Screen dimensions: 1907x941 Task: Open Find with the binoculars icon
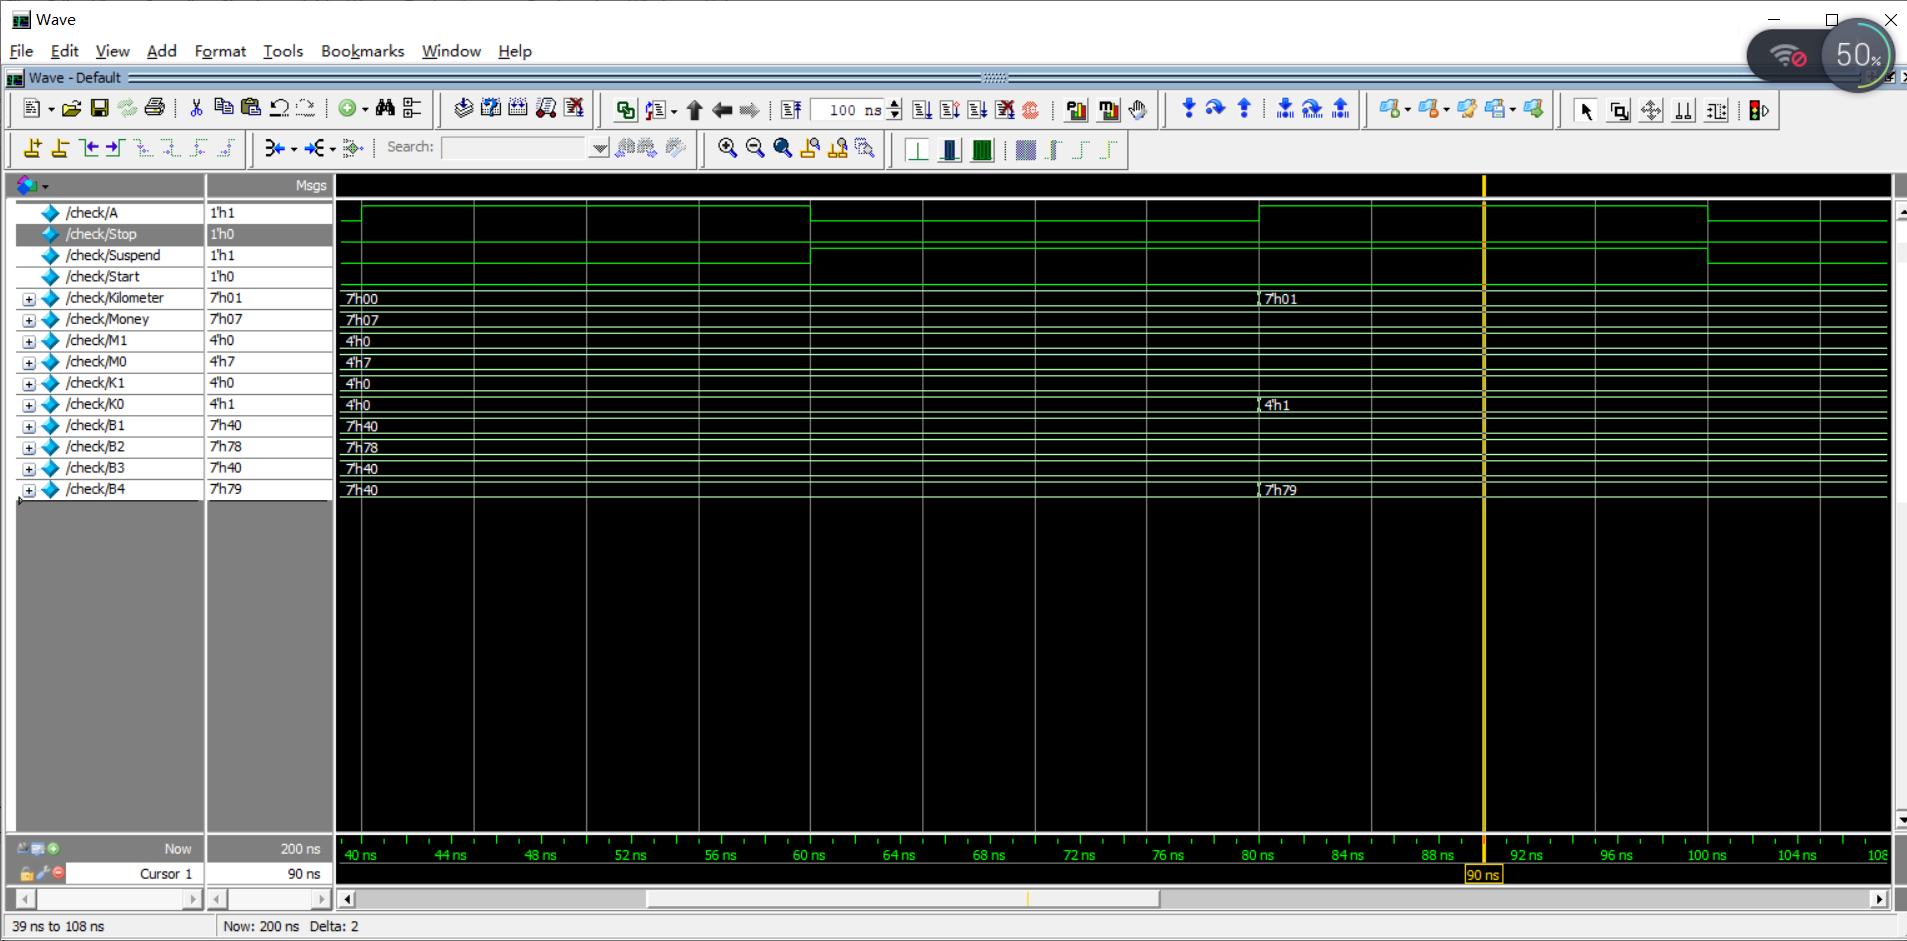(x=385, y=109)
